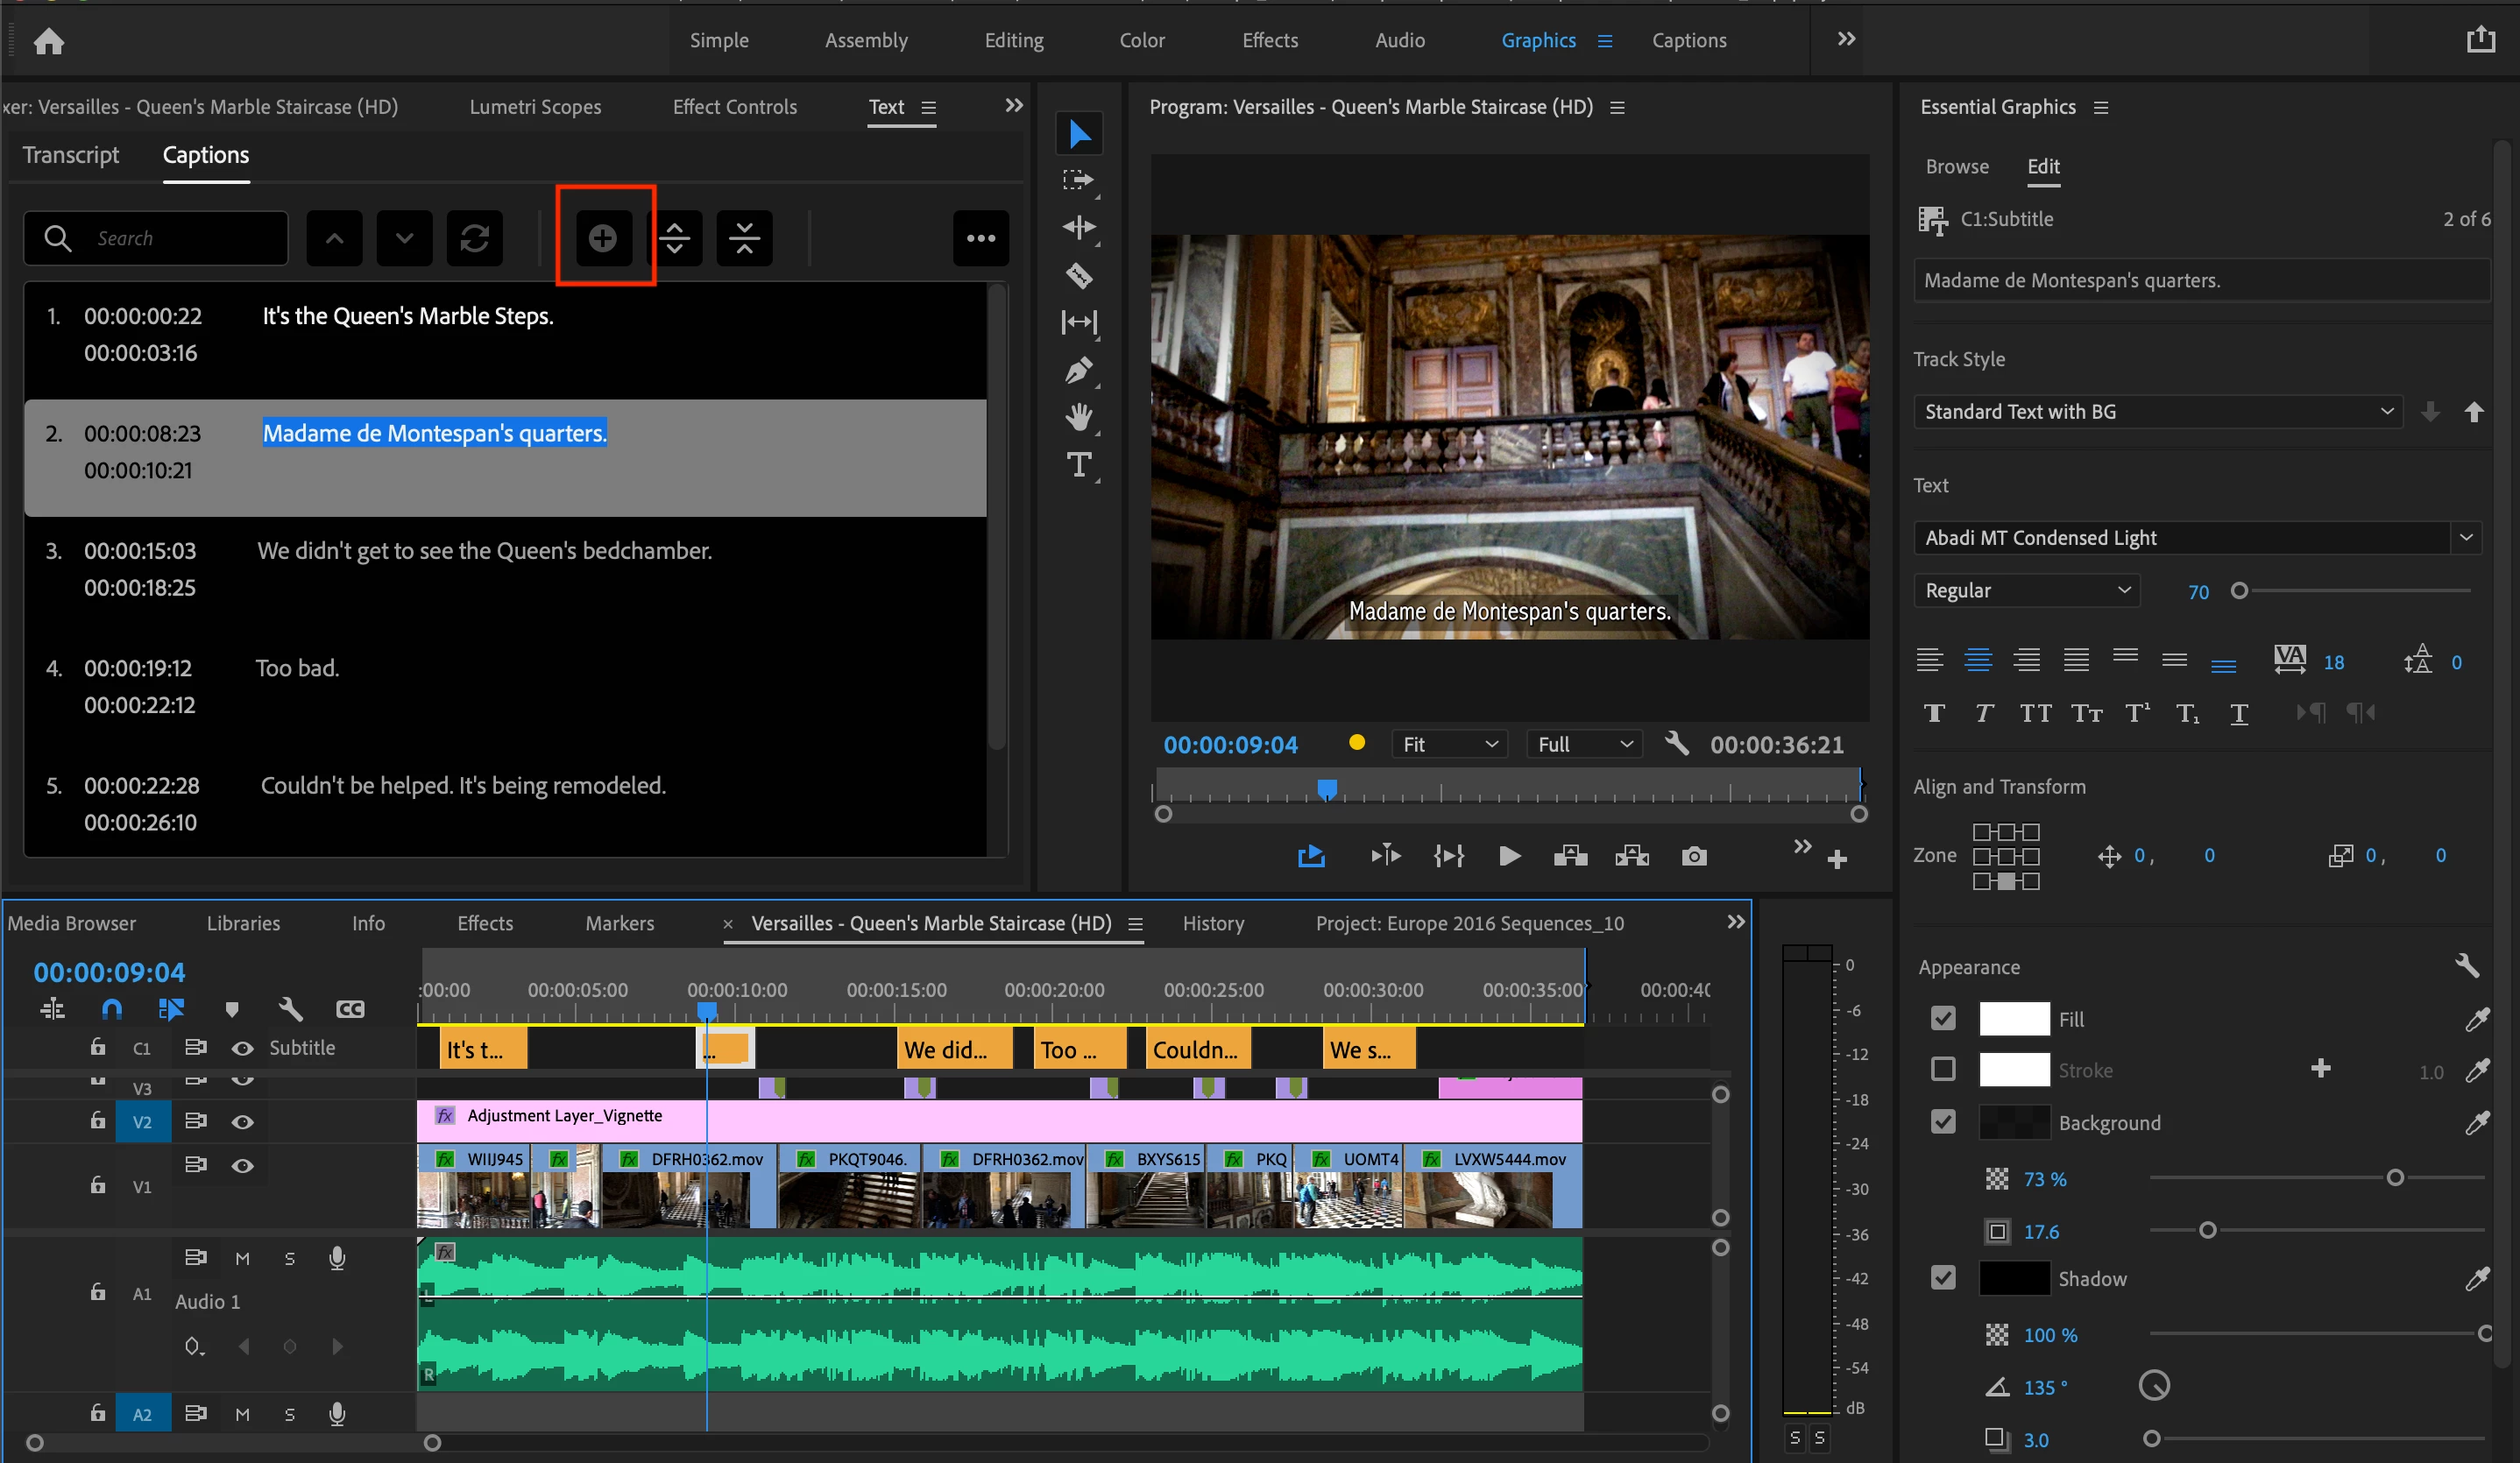
Task: Select the Type tool
Action: click(x=1078, y=465)
